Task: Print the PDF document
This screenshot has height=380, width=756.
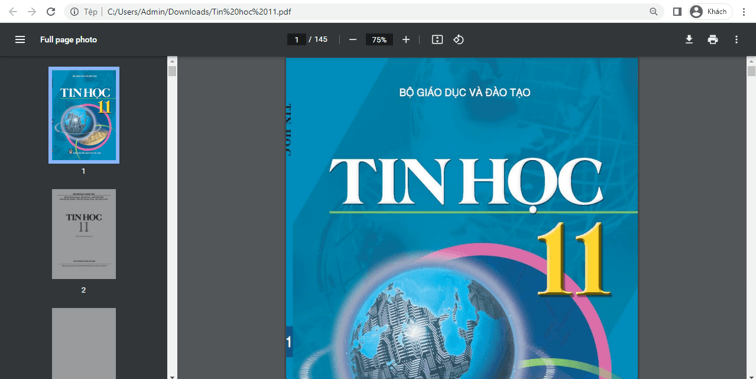Action: click(x=713, y=40)
